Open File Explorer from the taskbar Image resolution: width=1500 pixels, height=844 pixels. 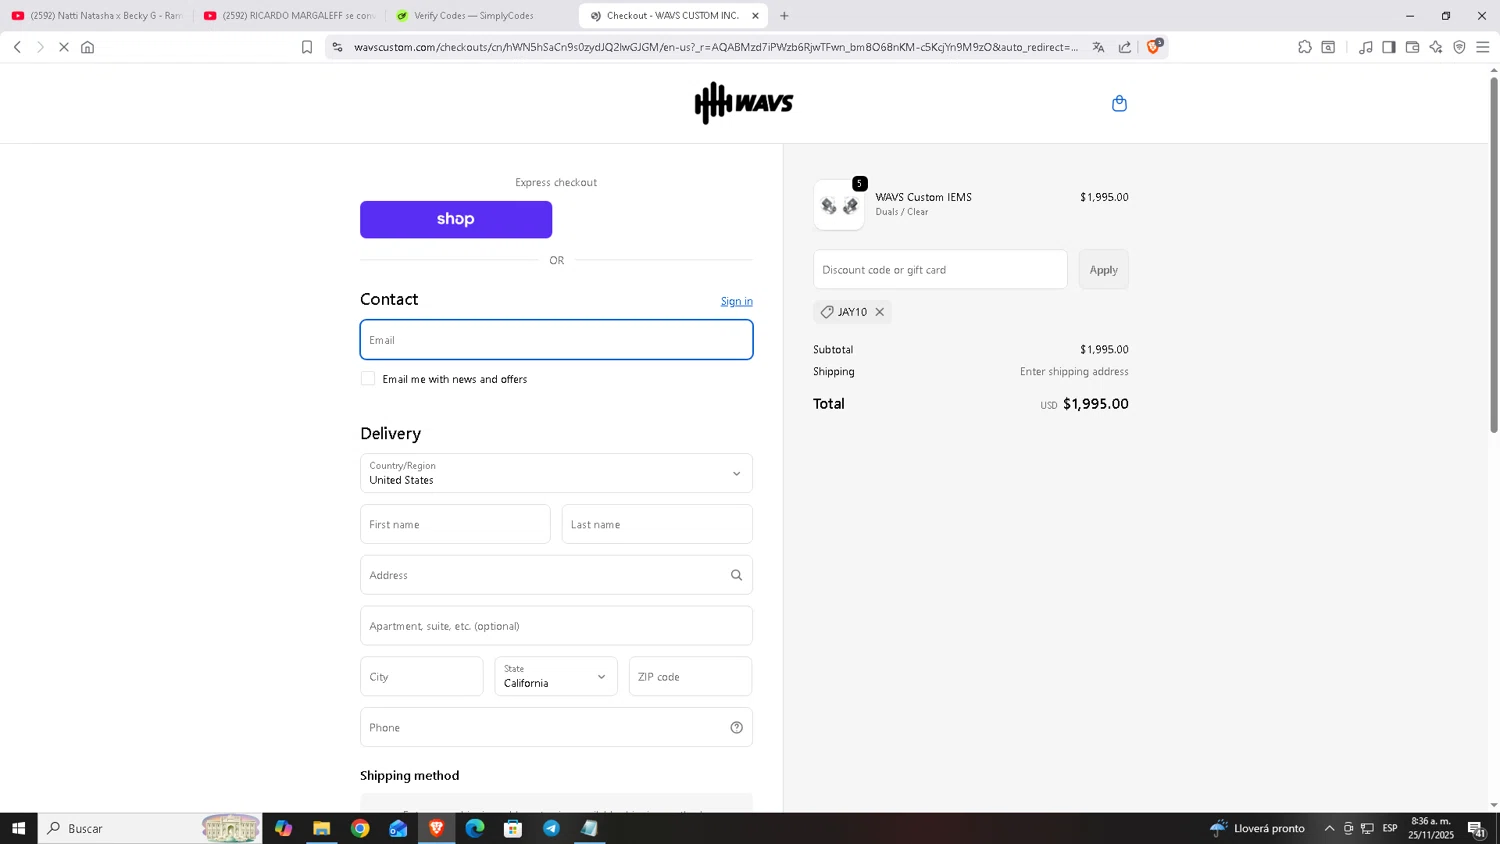pyautogui.click(x=321, y=828)
